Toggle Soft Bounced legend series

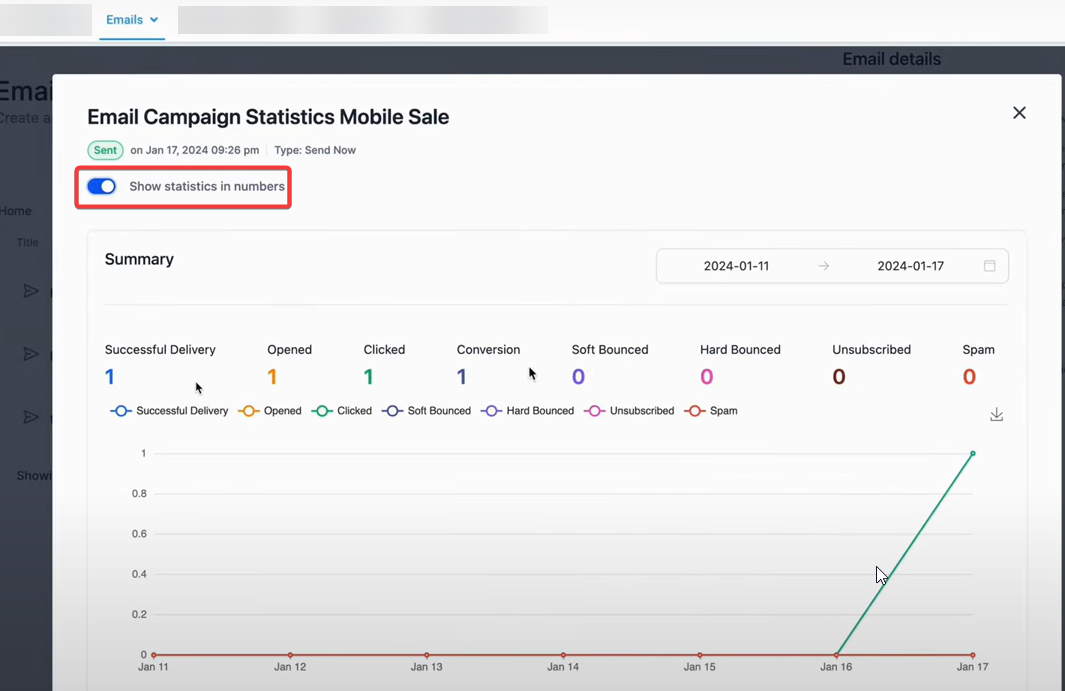coord(426,411)
